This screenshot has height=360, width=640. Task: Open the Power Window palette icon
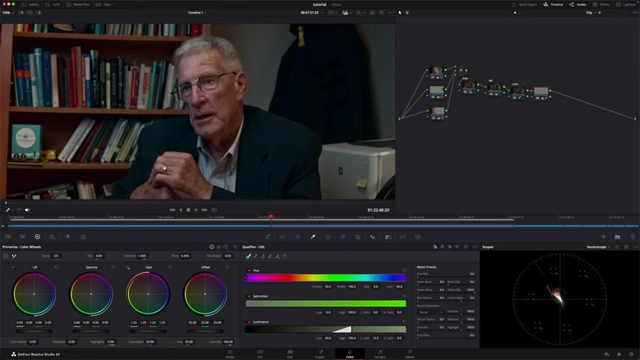[328, 237]
